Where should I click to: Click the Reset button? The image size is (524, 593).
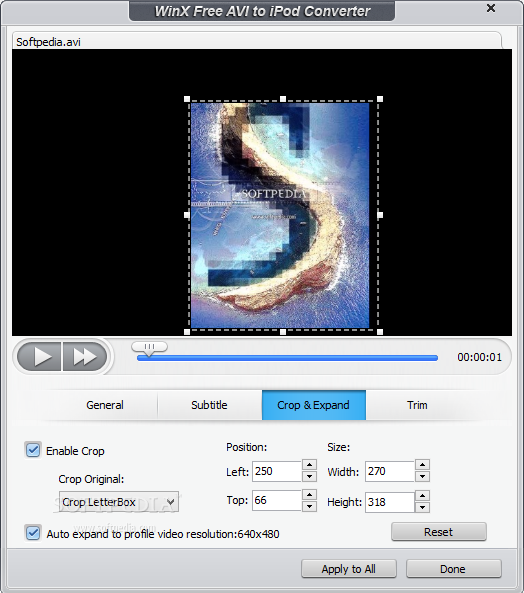(439, 532)
